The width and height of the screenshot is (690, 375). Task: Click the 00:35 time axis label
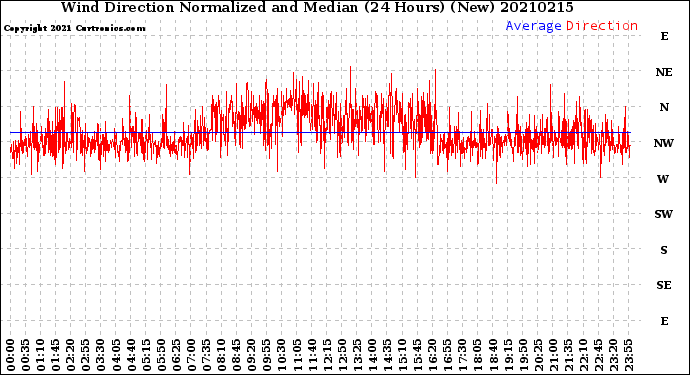(26, 355)
